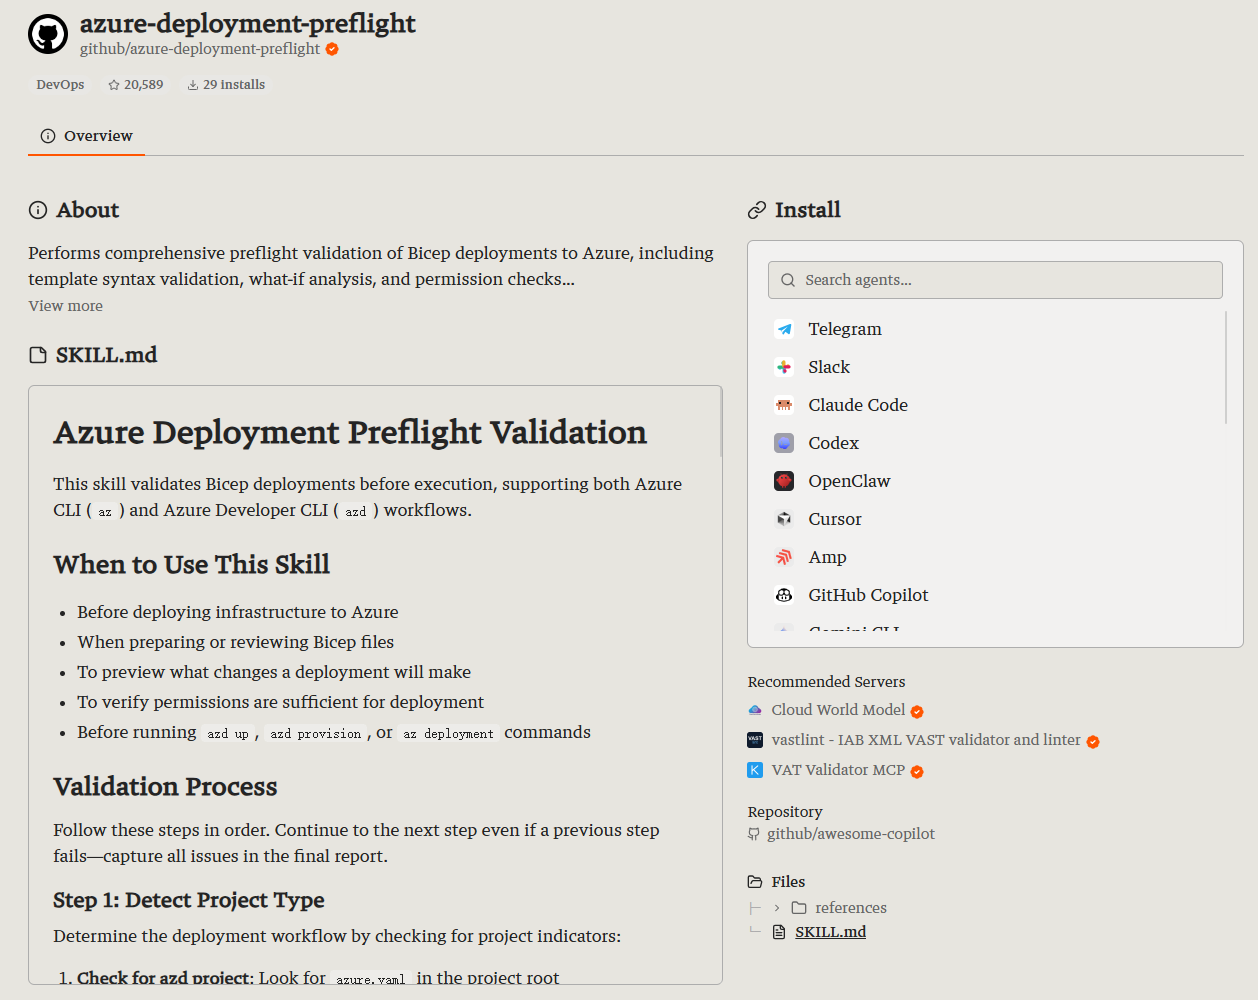The height and width of the screenshot is (1000, 1258).
Task: Switch to the Overview tab
Action: pos(86,136)
